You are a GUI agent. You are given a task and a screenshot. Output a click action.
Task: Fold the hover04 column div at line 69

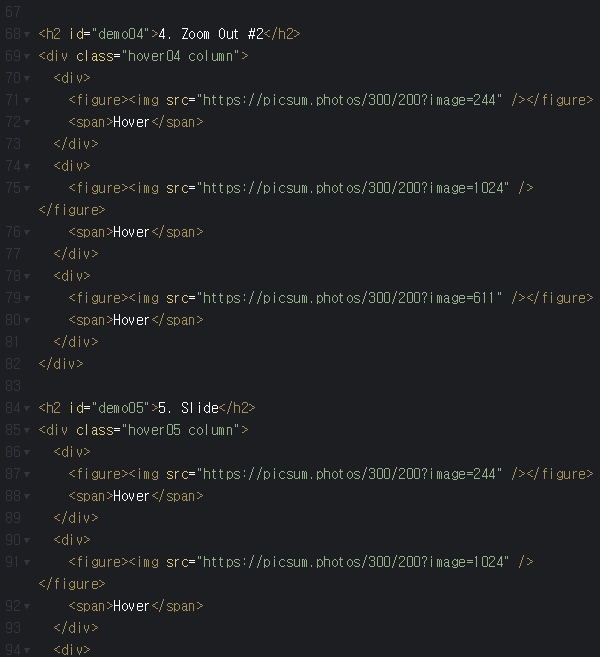click(x=26, y=56)
